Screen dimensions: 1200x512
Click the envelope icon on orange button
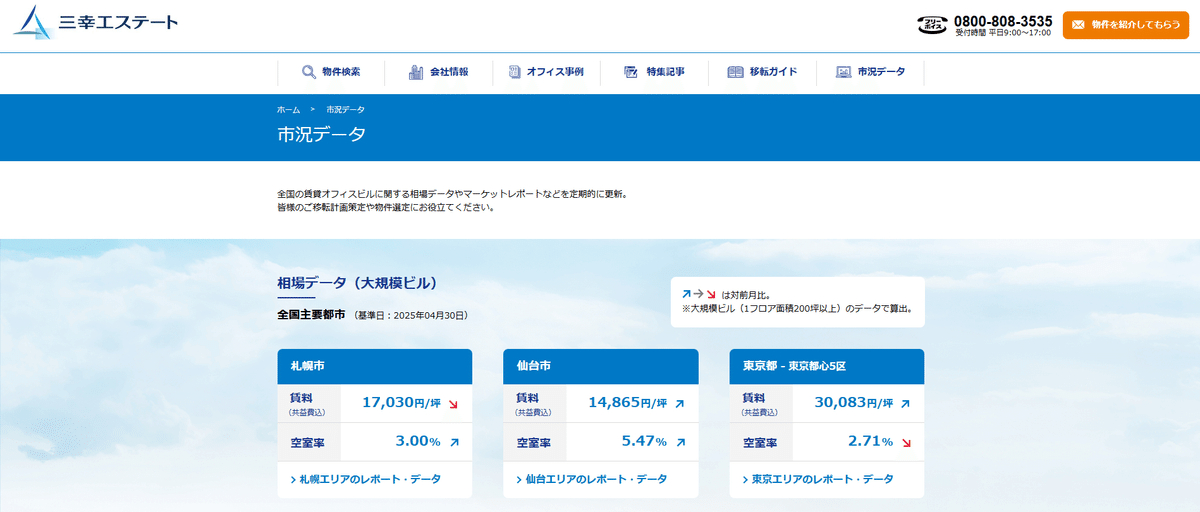click(1078, 24)
